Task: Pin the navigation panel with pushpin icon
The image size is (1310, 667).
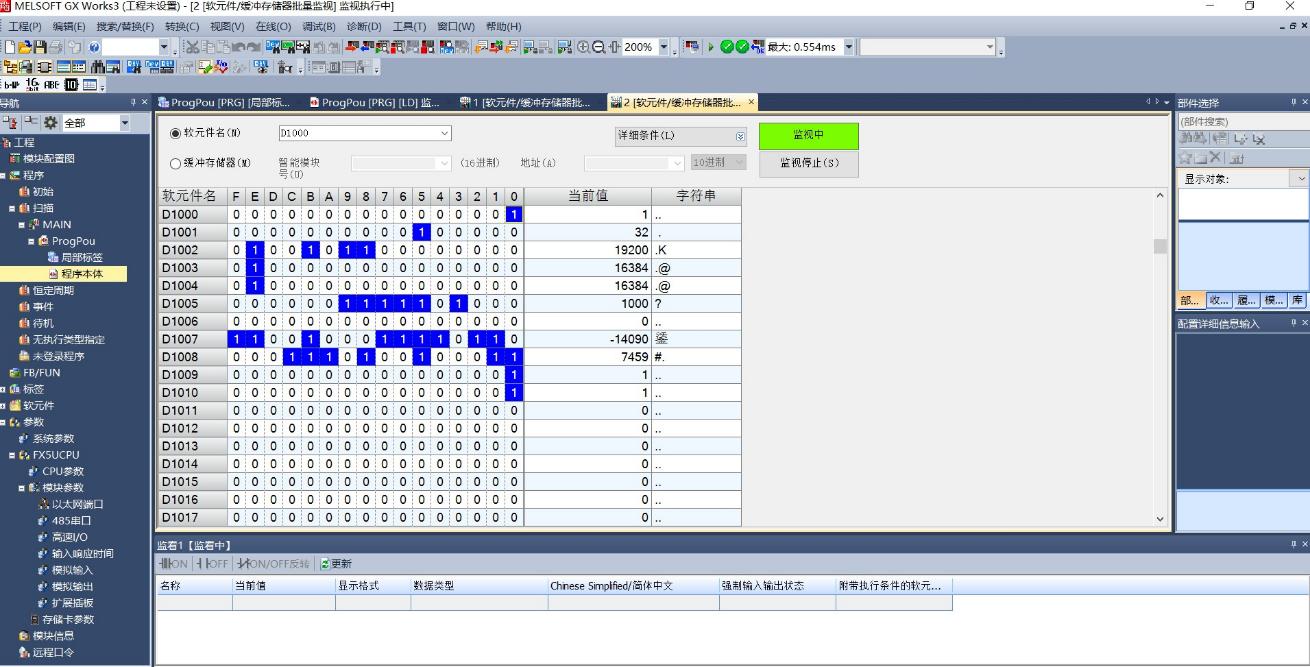Action: (x=133, y=102)
